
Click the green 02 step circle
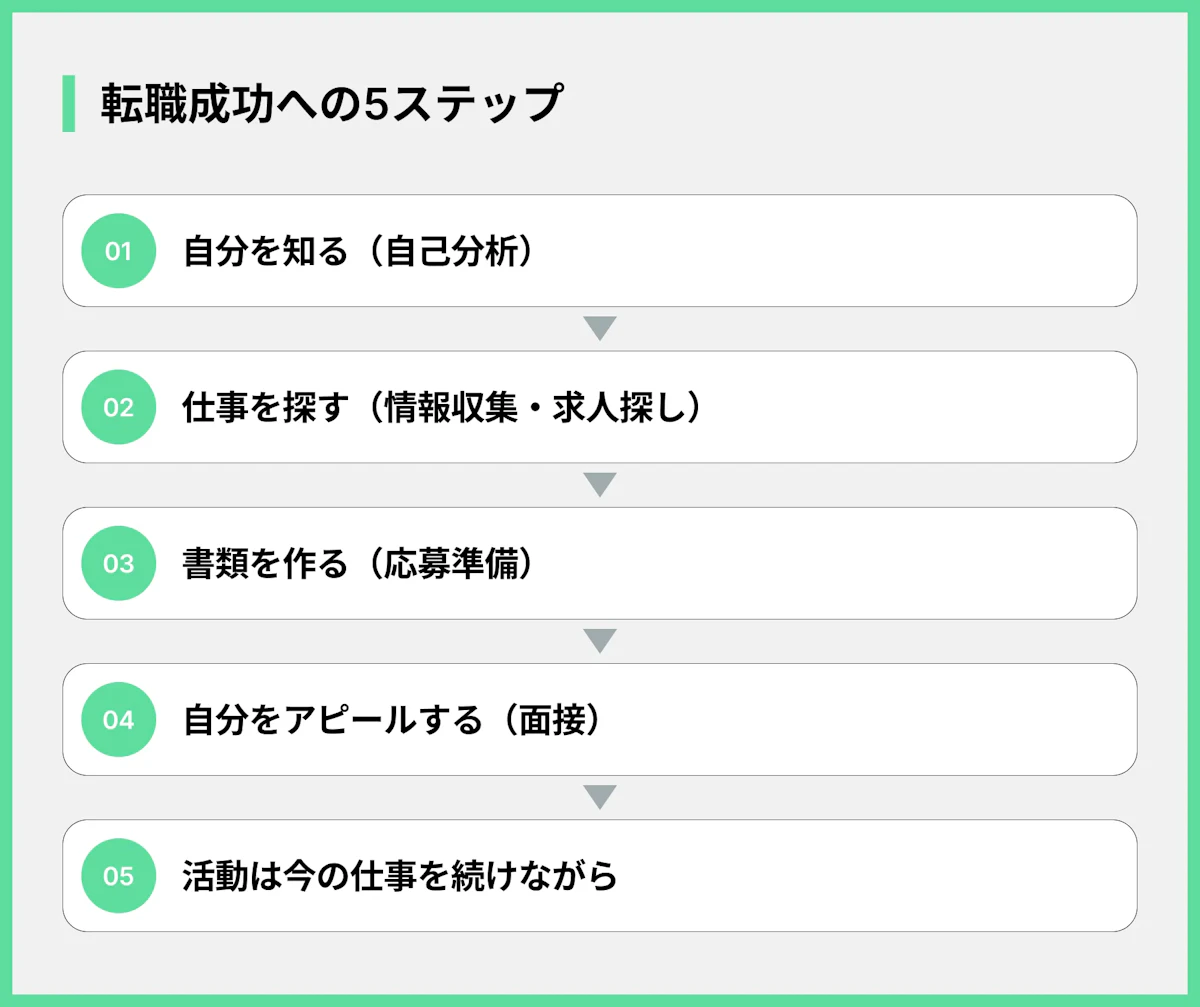(x=118, y=407)
